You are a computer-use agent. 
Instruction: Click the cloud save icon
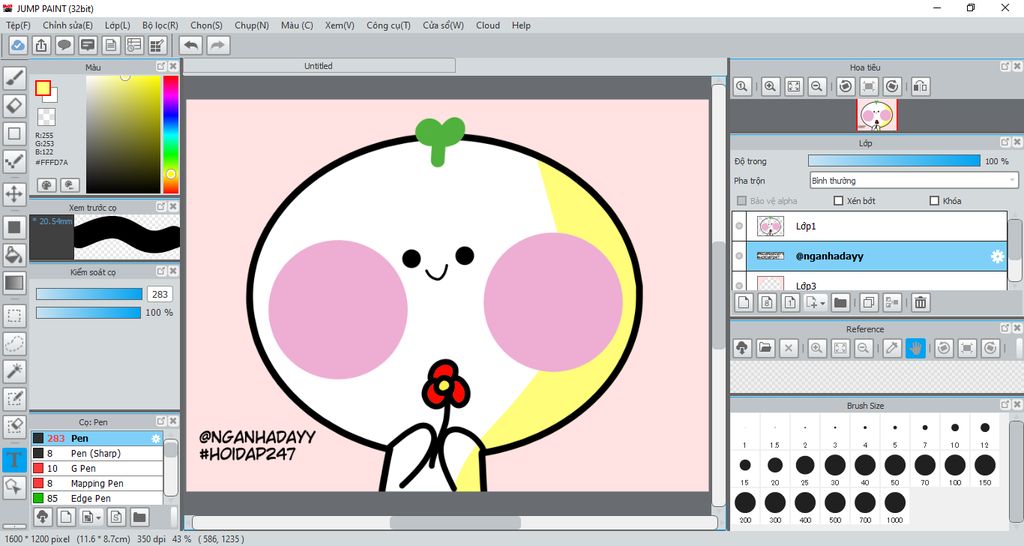pyautogui.click(x=18, y=45)
